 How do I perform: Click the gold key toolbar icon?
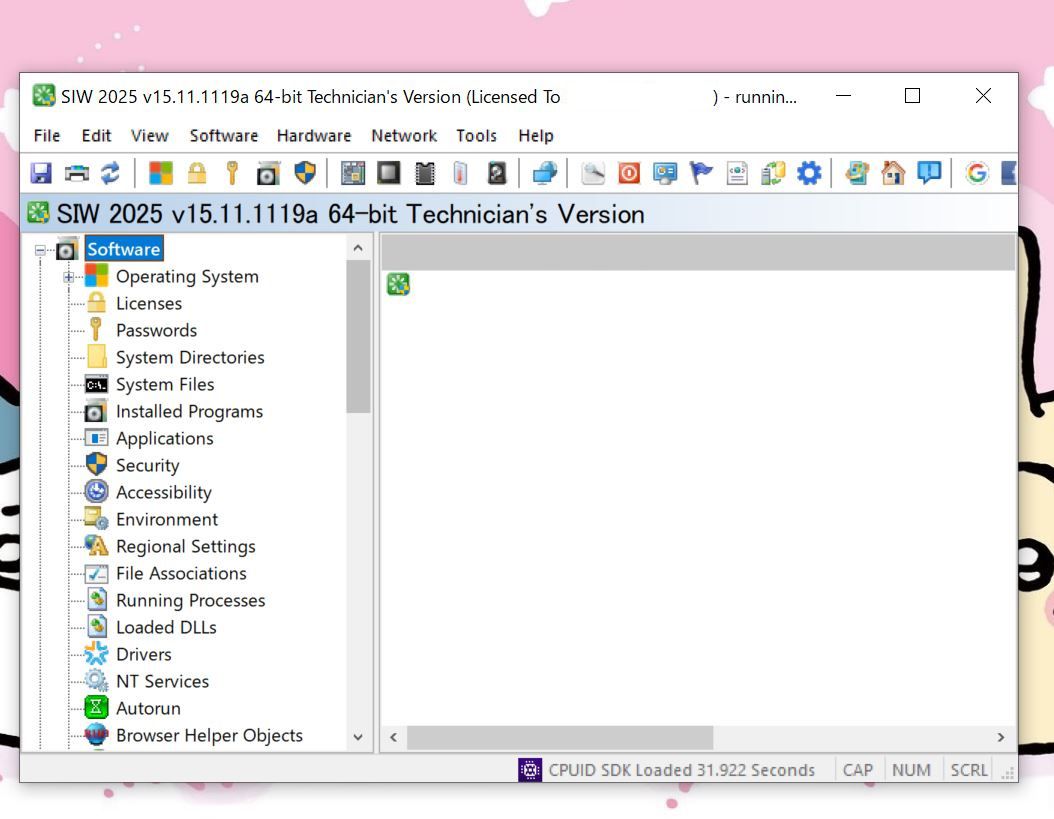[232, 173]
